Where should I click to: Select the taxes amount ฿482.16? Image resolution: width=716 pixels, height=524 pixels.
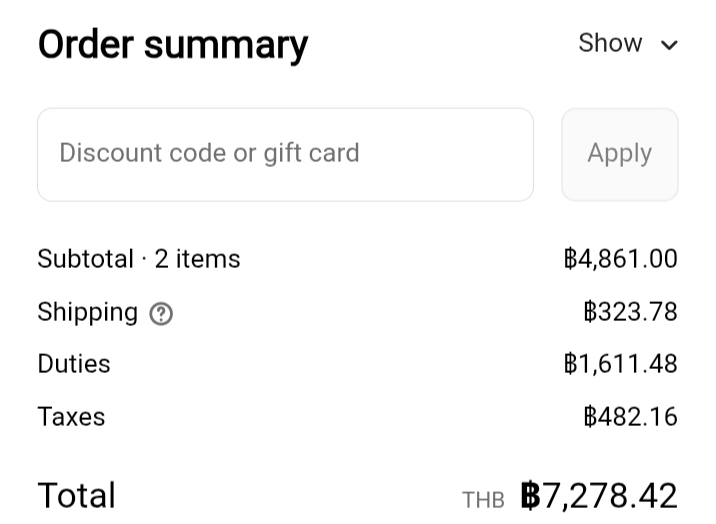click(630, 417)
